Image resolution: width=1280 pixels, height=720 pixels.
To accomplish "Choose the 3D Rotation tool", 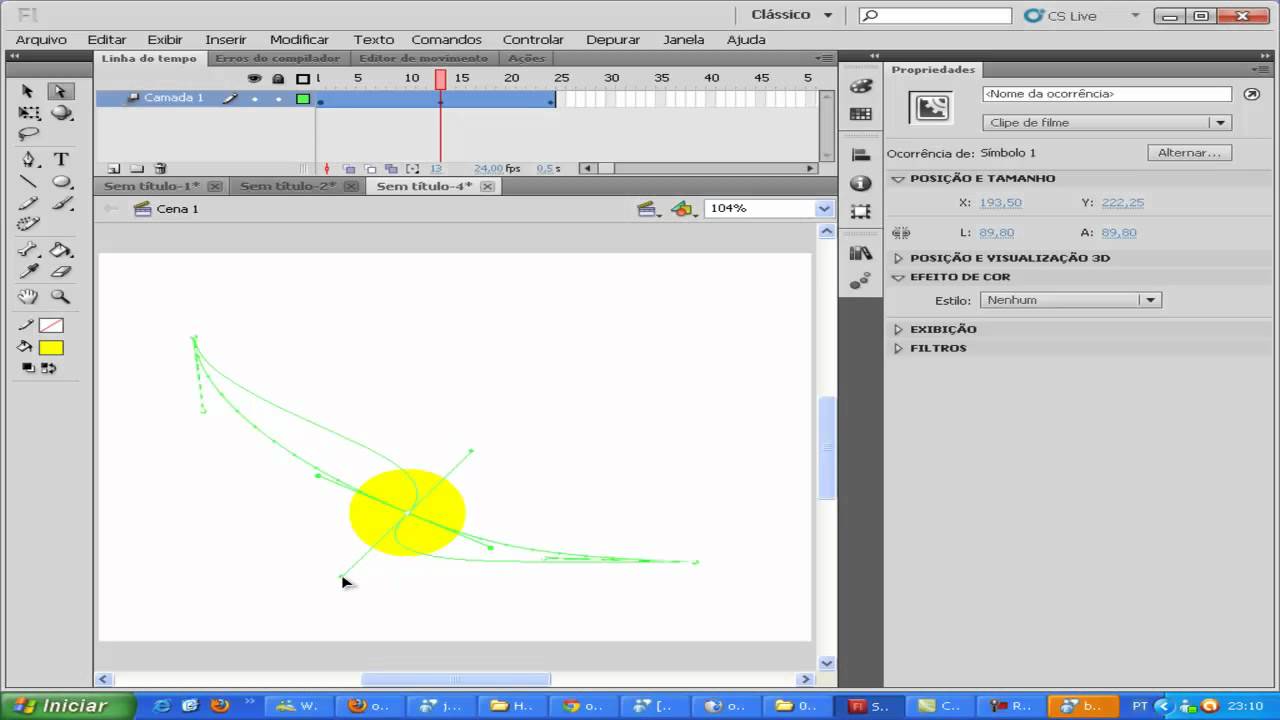I will [62, 113].
